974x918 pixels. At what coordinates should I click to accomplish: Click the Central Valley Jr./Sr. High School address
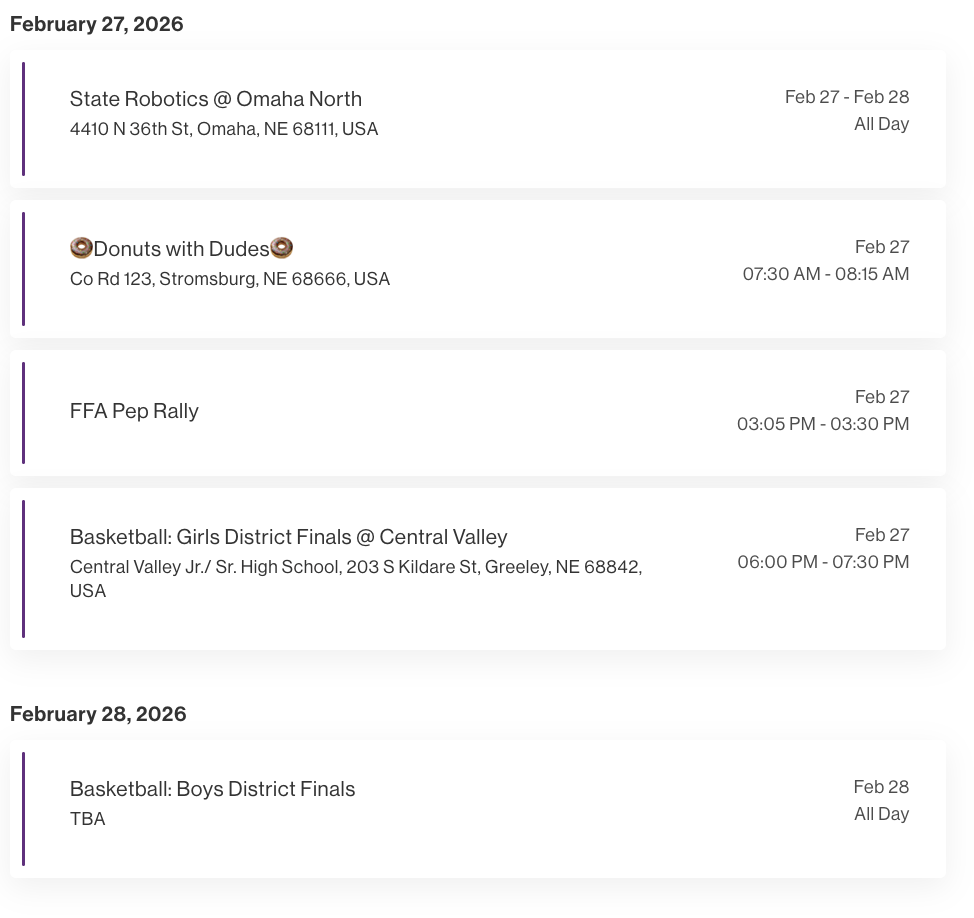coord(355,567)
